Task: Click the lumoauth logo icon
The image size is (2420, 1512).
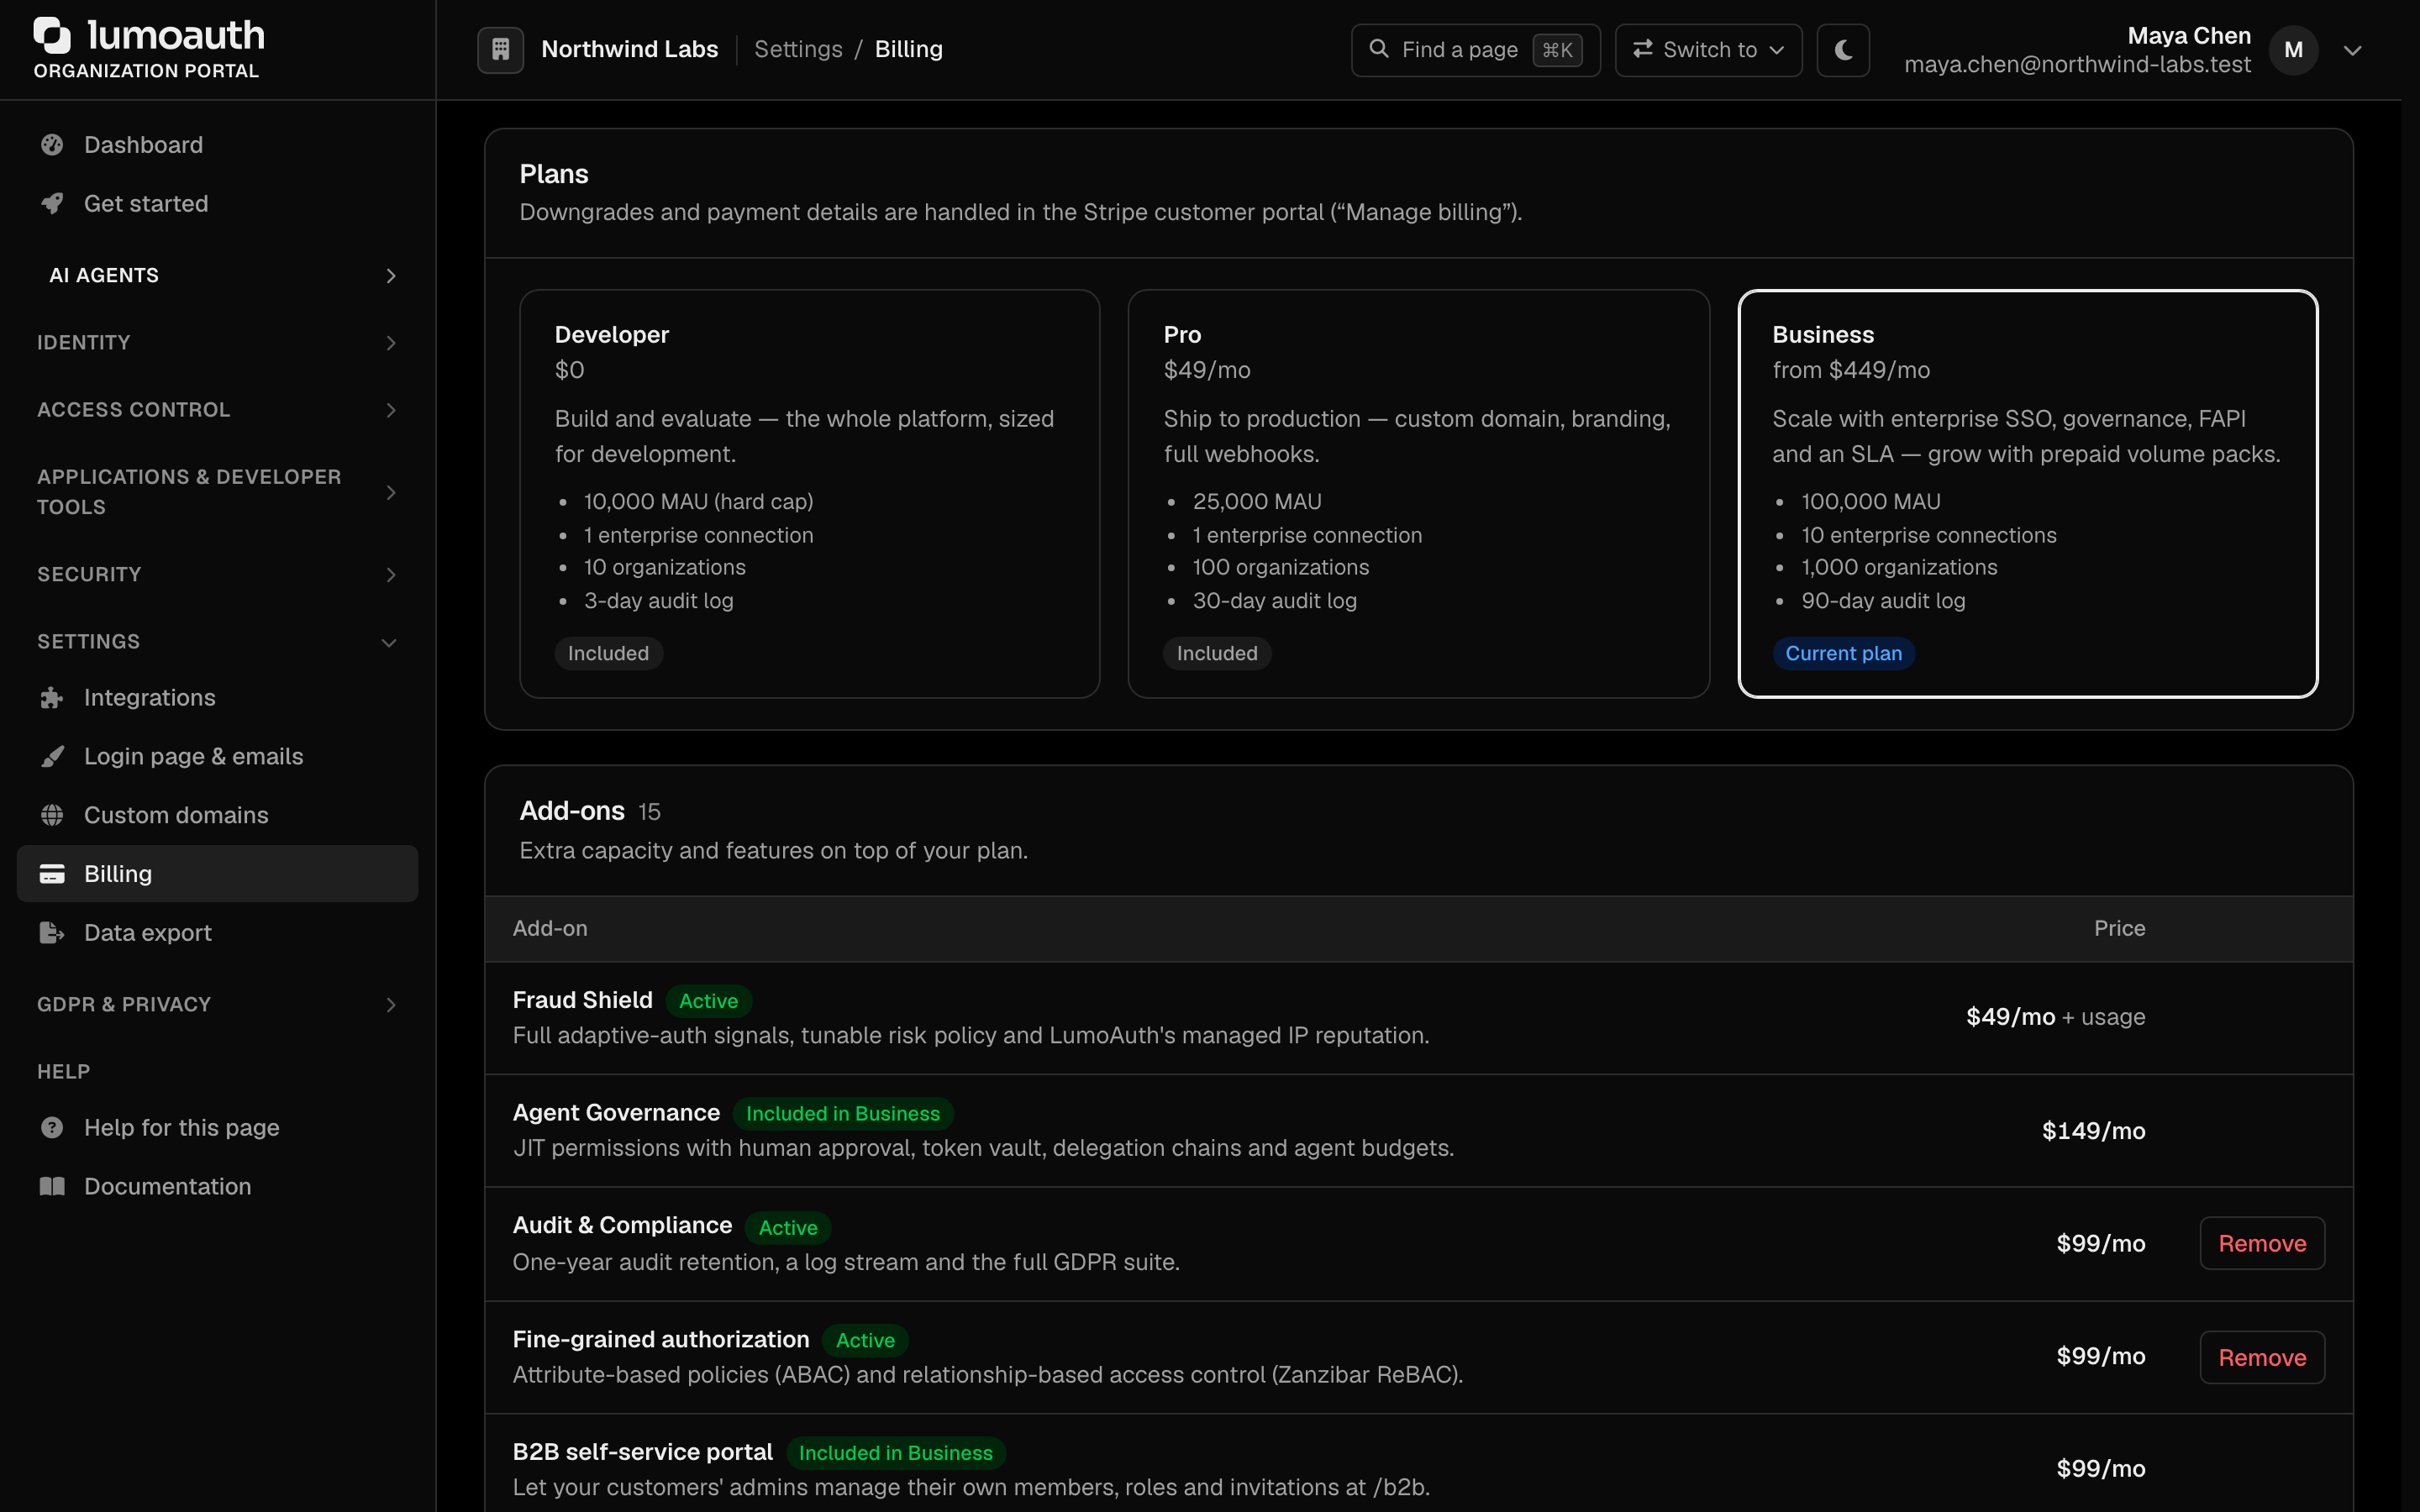Action: coord(52,35)
